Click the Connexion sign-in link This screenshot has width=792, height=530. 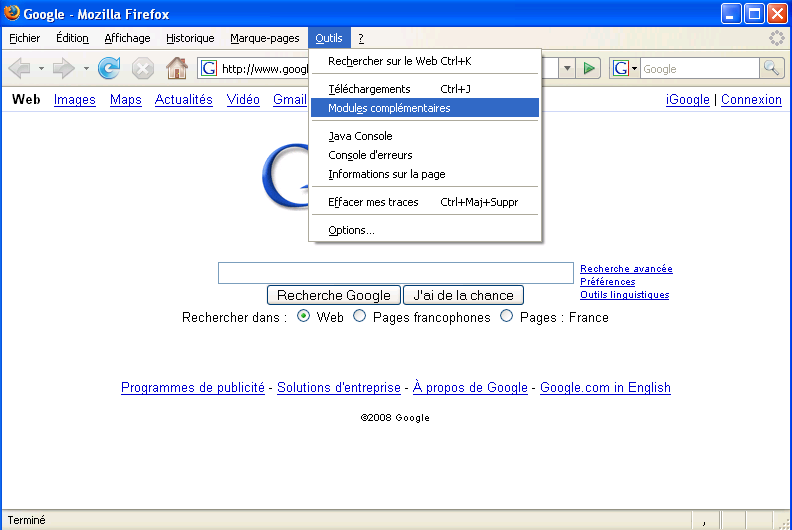751,100
